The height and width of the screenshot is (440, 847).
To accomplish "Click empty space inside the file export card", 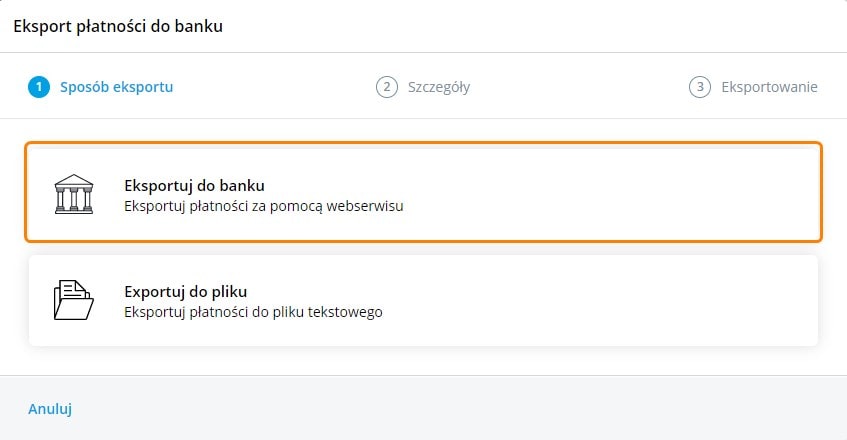I will click(x=620, y=300).
